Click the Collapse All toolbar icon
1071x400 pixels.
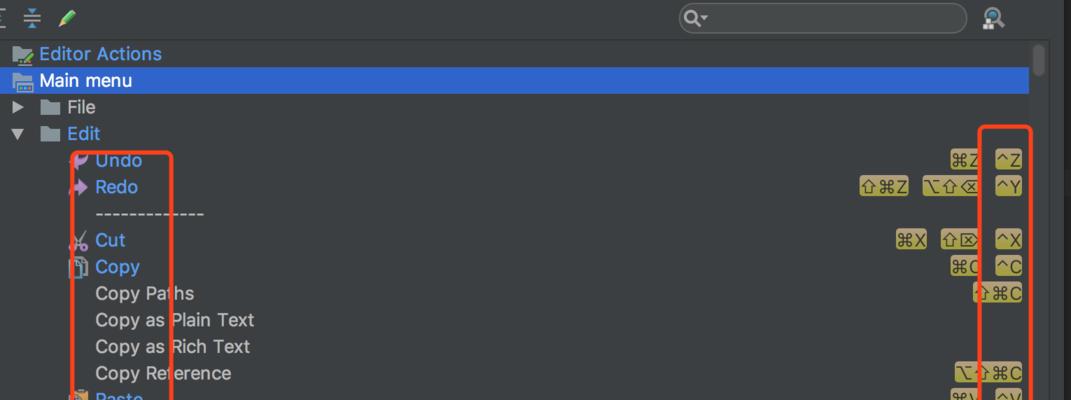pyautogui.click(x=32, y=18)
